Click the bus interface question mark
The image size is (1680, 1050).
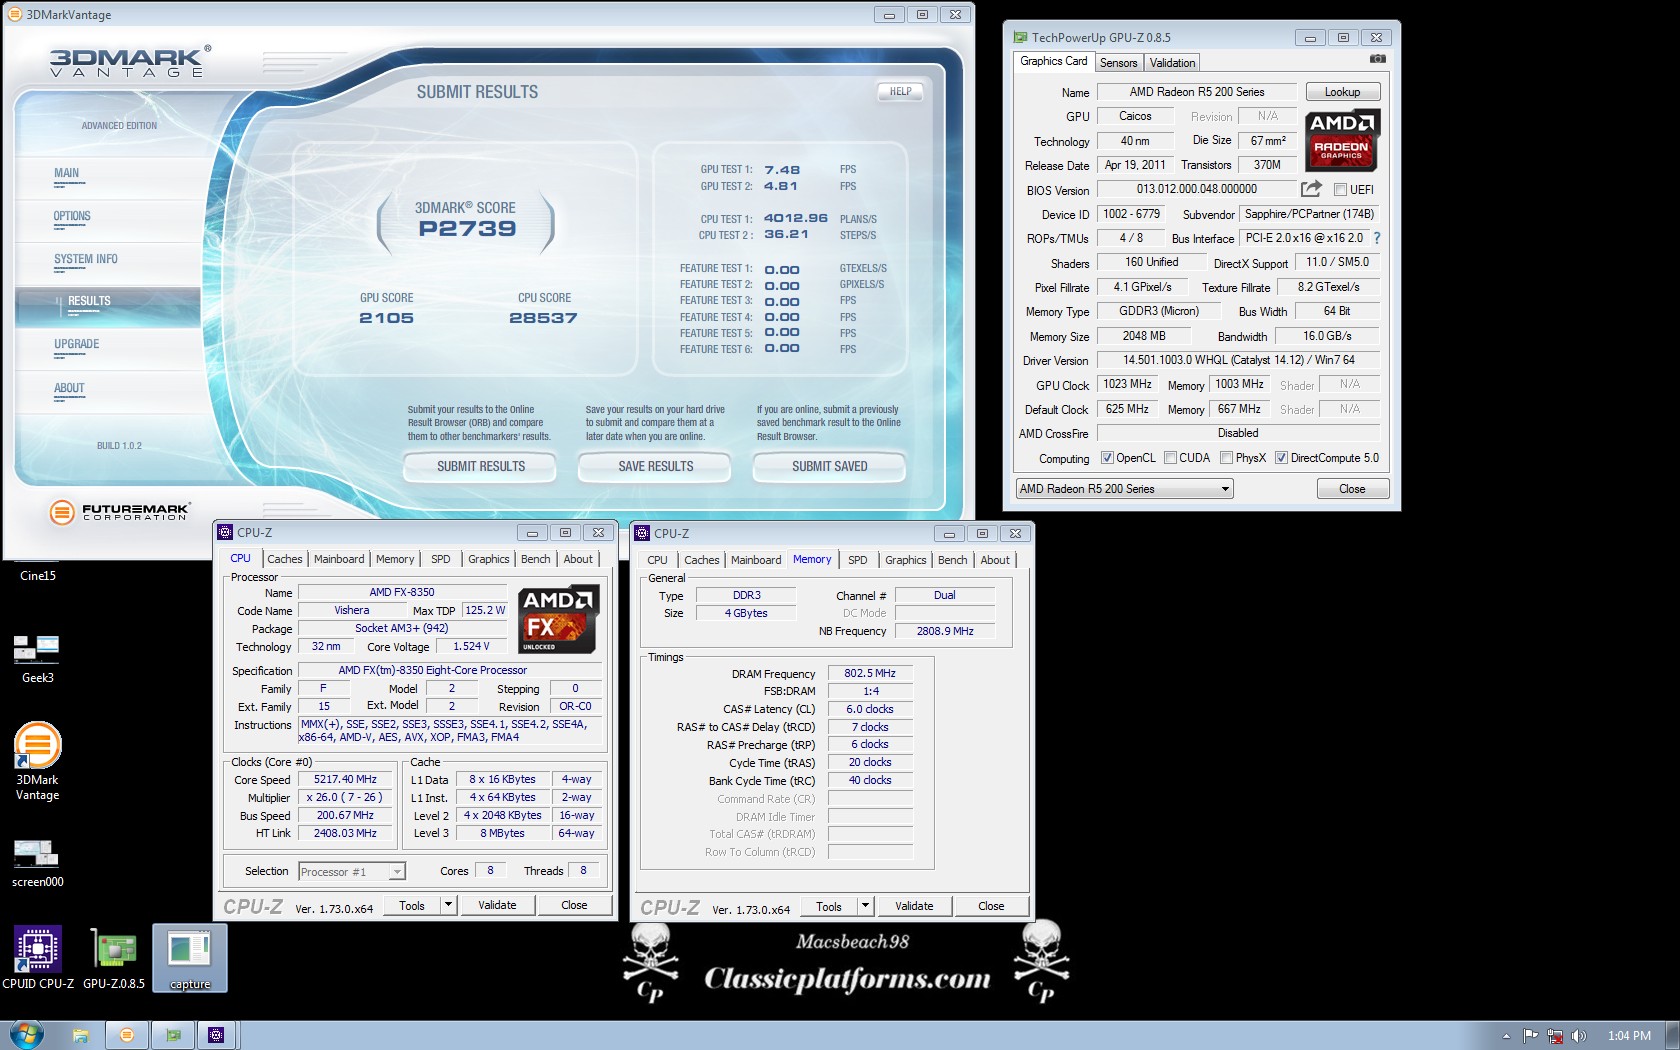(1377, 238)
